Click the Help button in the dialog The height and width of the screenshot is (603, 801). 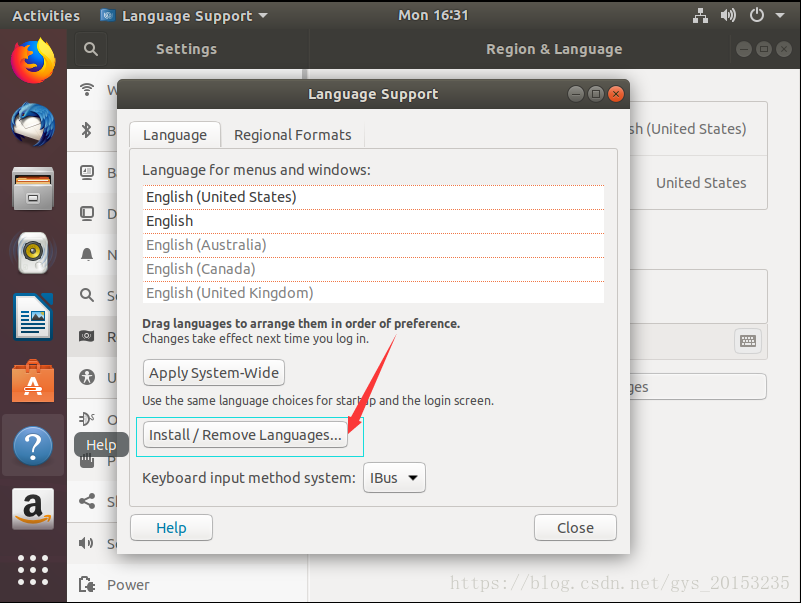pyautogui.click(x=171, y=527)
